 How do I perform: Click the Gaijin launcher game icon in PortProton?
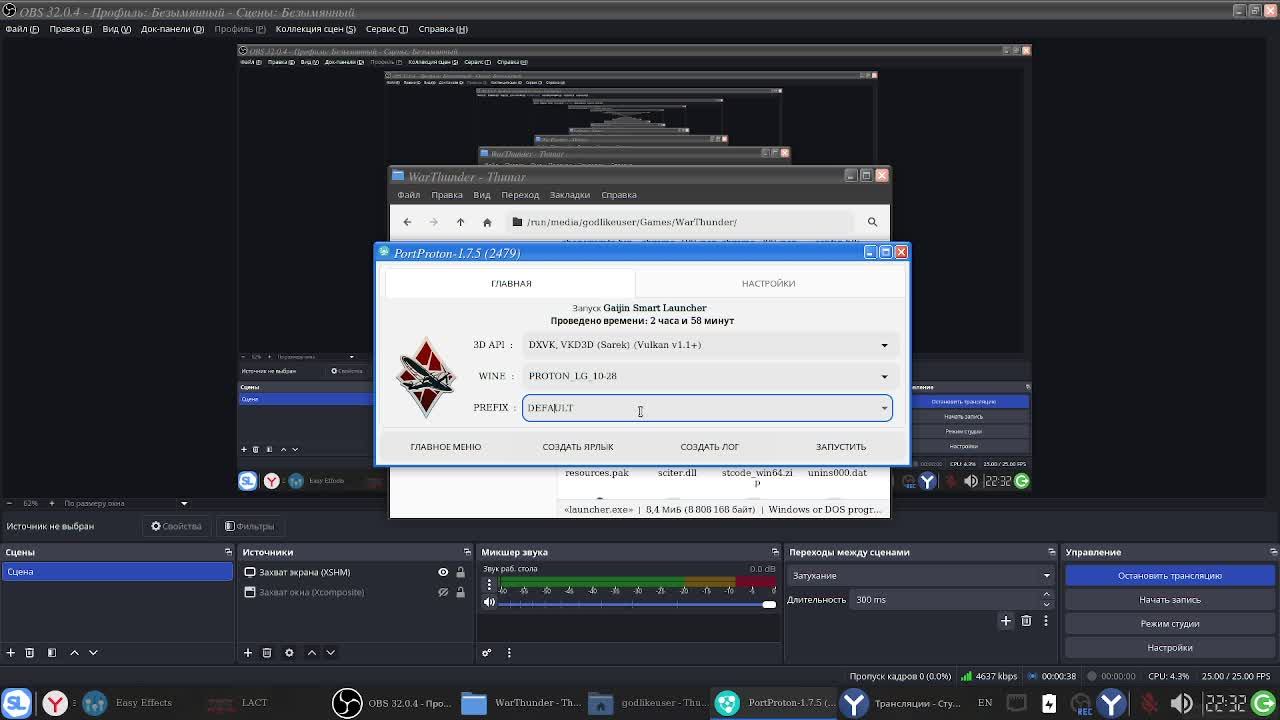(427, 377)
